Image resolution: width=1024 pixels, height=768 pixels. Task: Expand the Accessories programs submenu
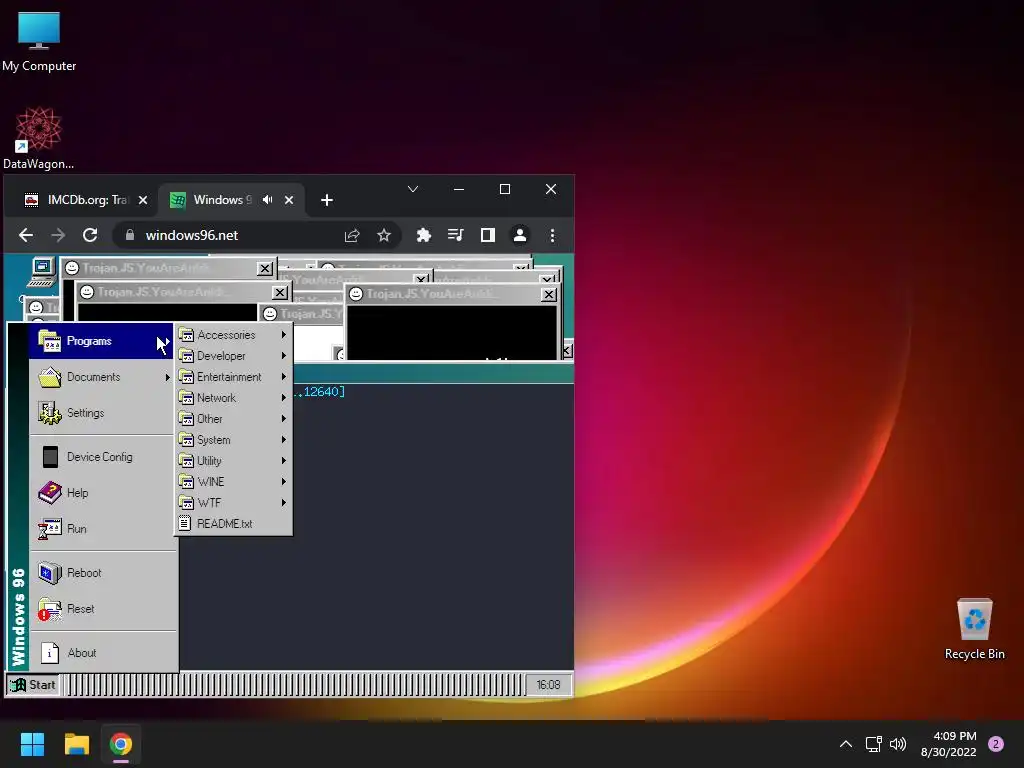(x=234, y=335)
